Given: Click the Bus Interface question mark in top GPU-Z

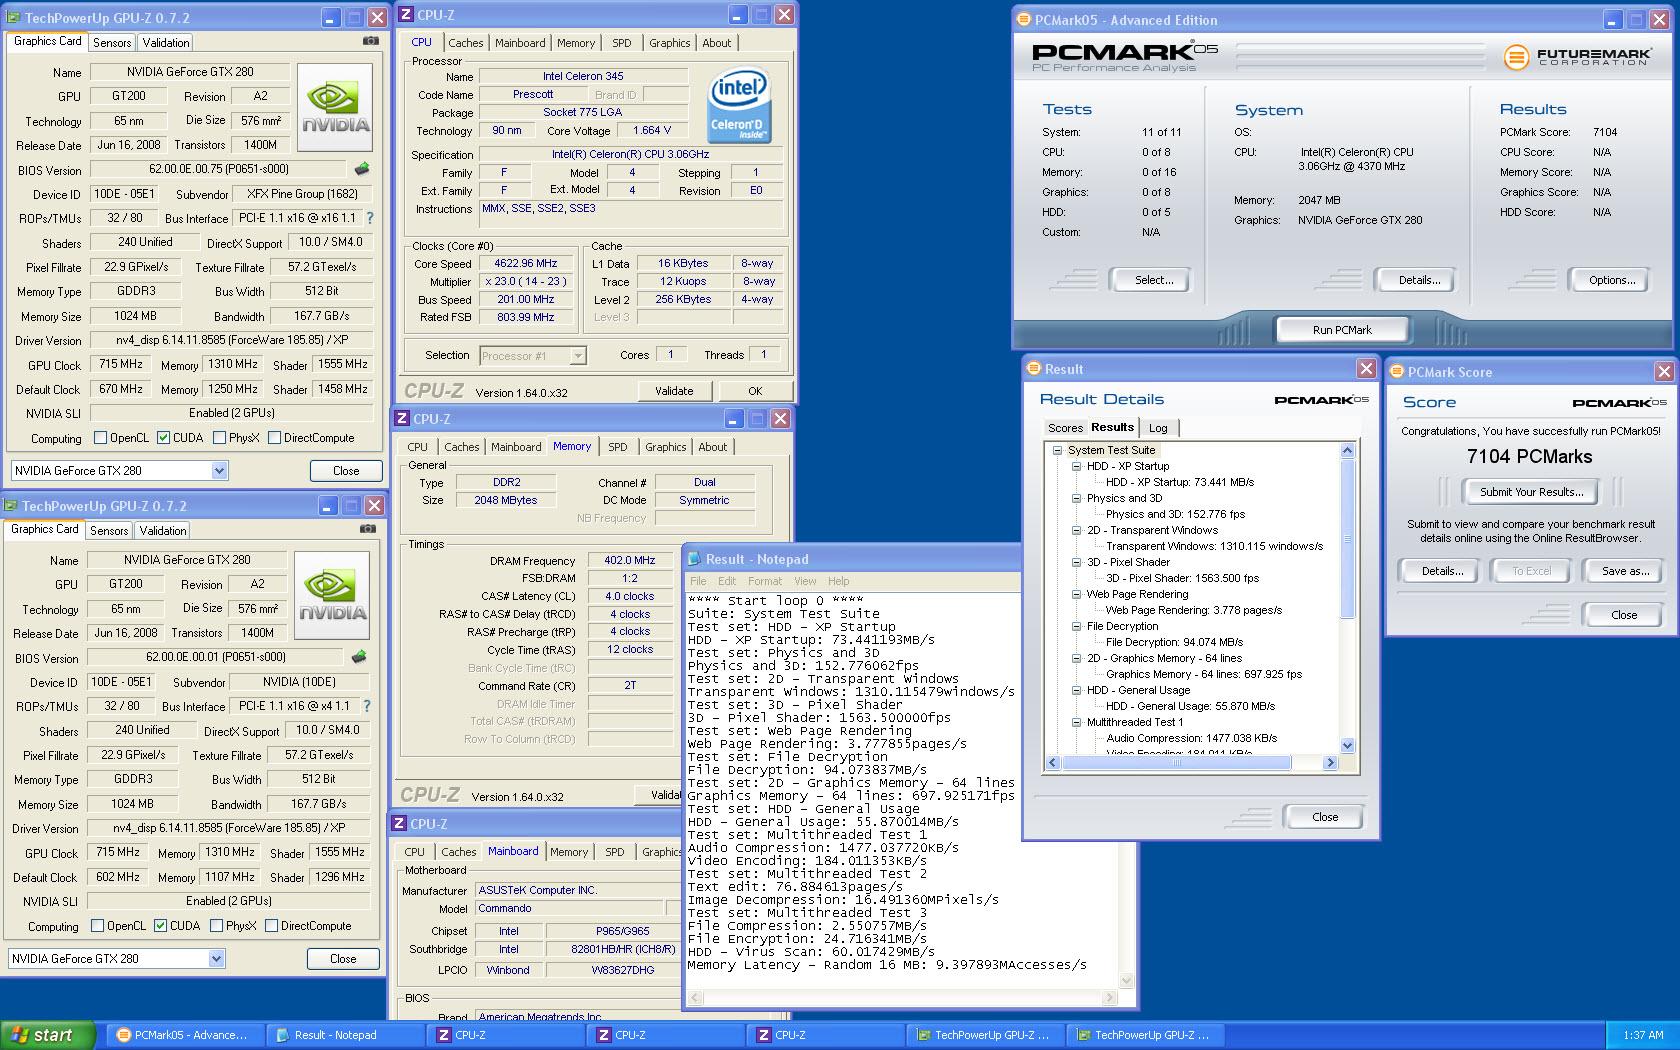Looking at the screenshot, I should point(370,218).
